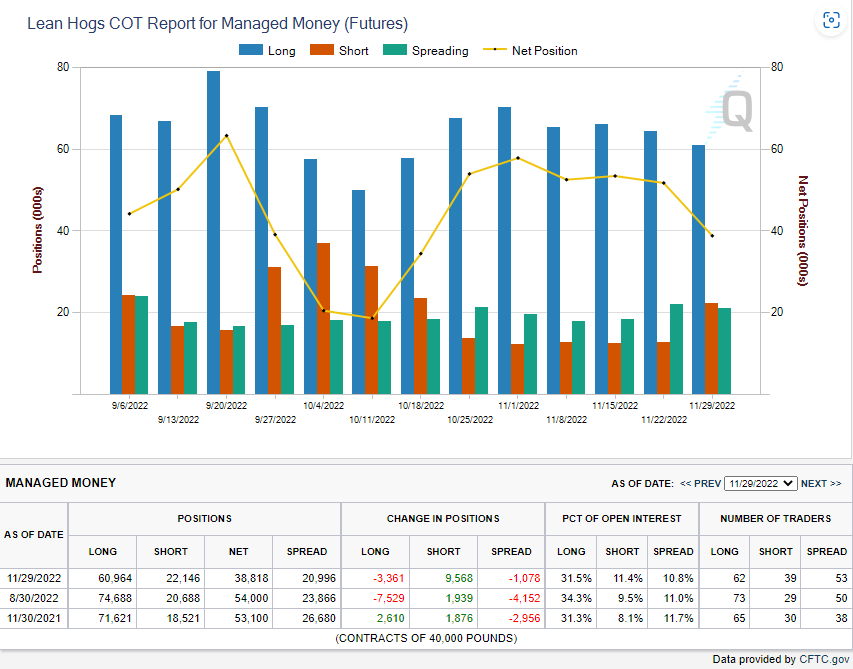Click the 10/18/2022 axis date label

click(x=421, y=405)
